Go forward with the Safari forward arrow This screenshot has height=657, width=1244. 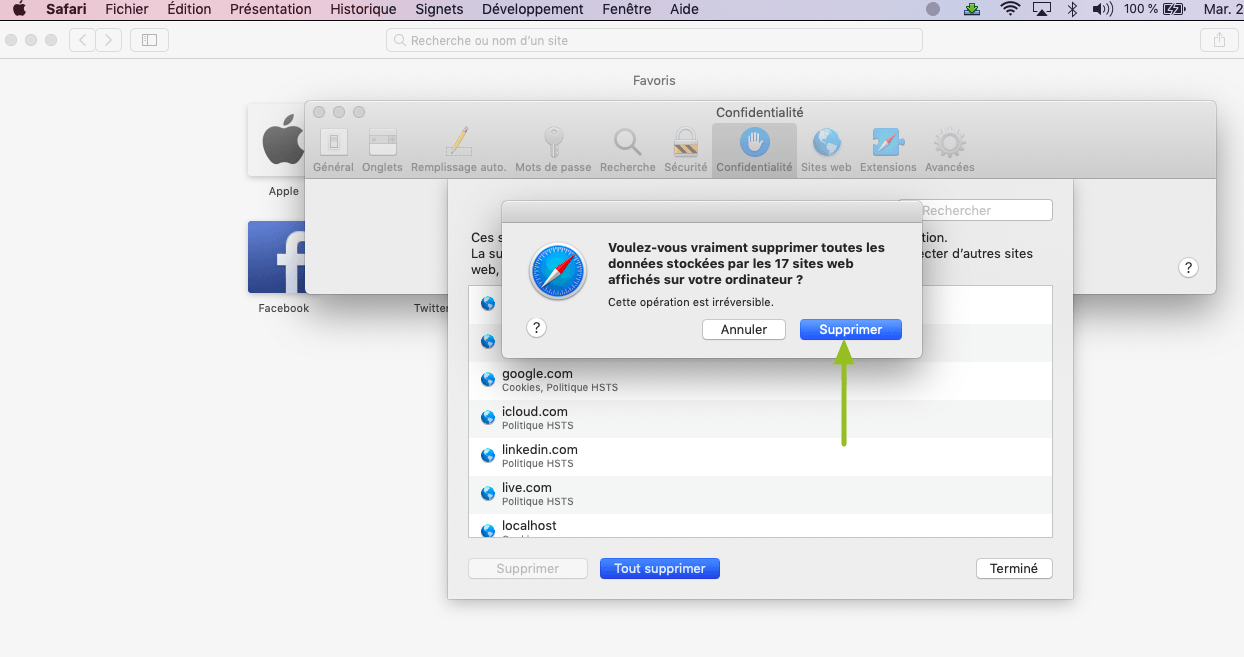109,40
